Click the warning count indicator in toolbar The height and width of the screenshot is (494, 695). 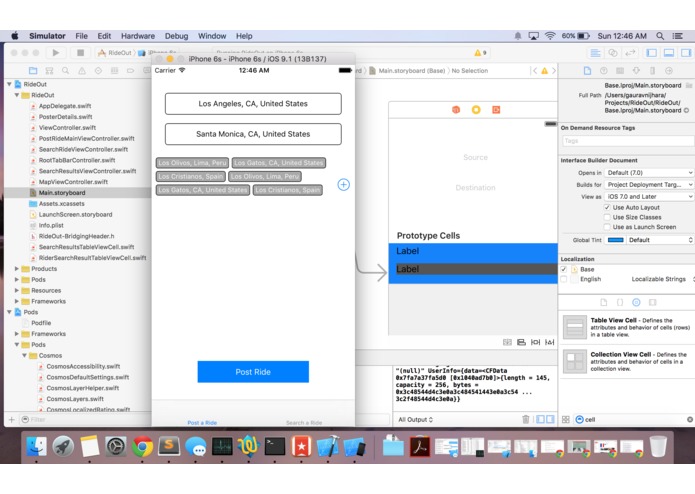click(x=480, y=53)
